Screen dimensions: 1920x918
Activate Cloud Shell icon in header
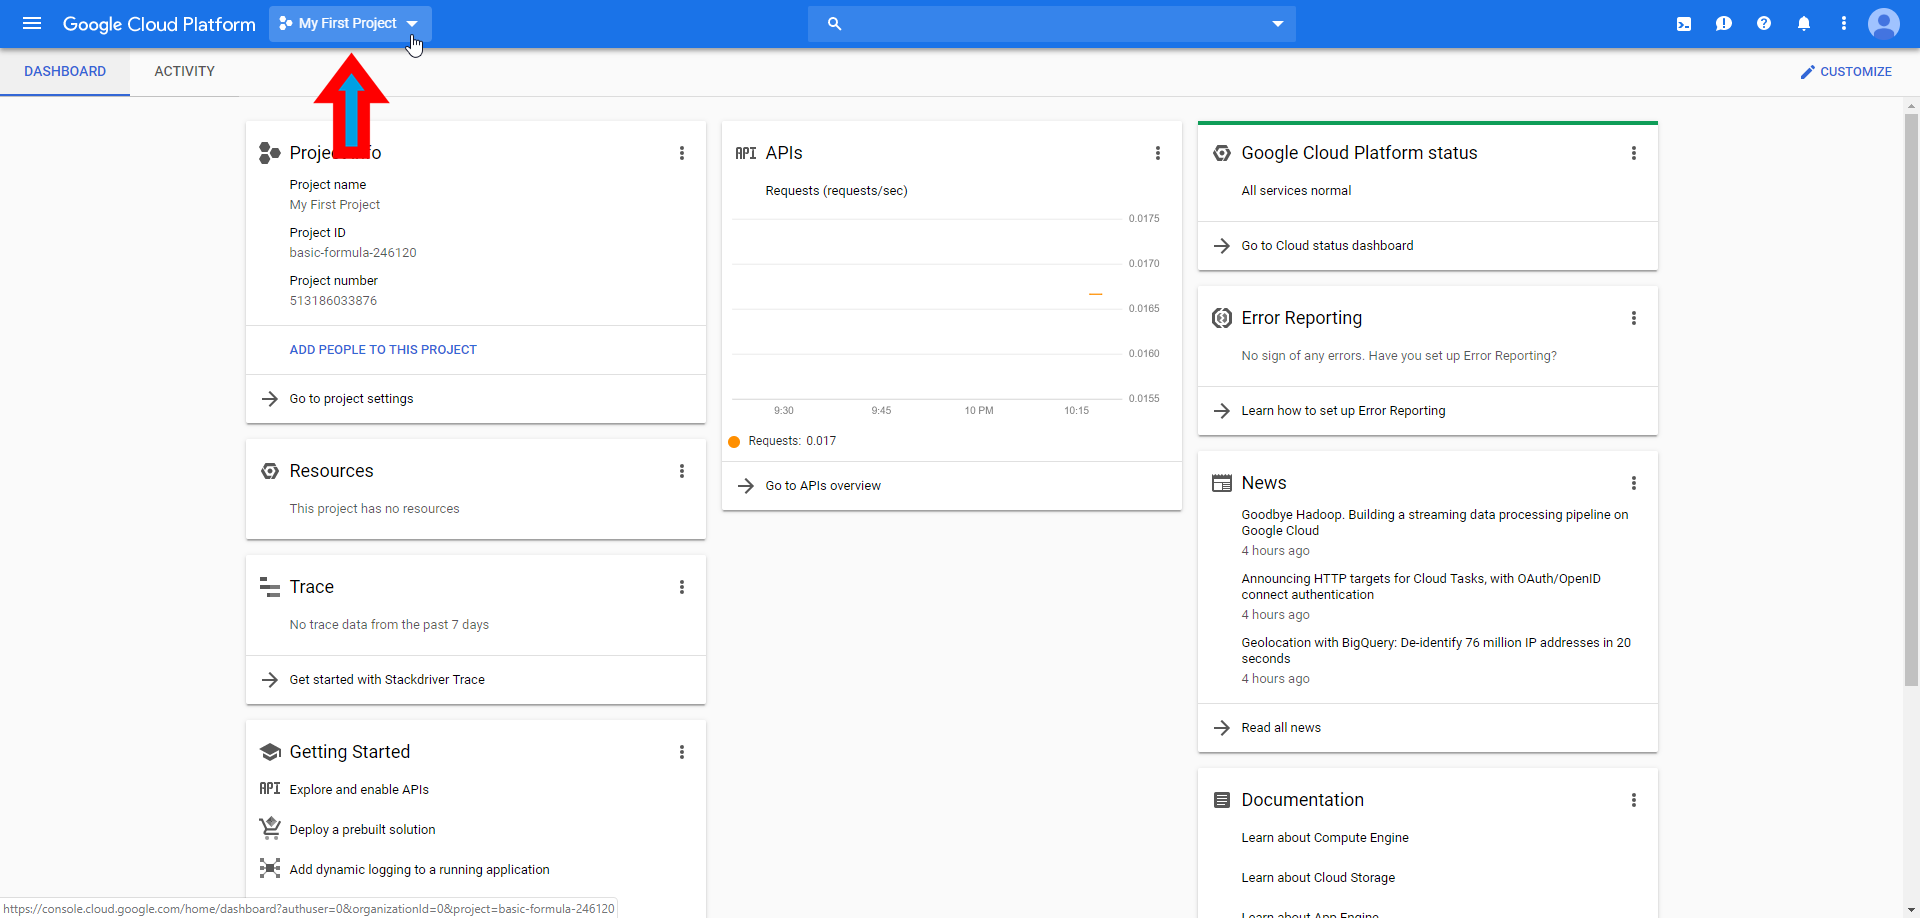(x=1684, y=24)
